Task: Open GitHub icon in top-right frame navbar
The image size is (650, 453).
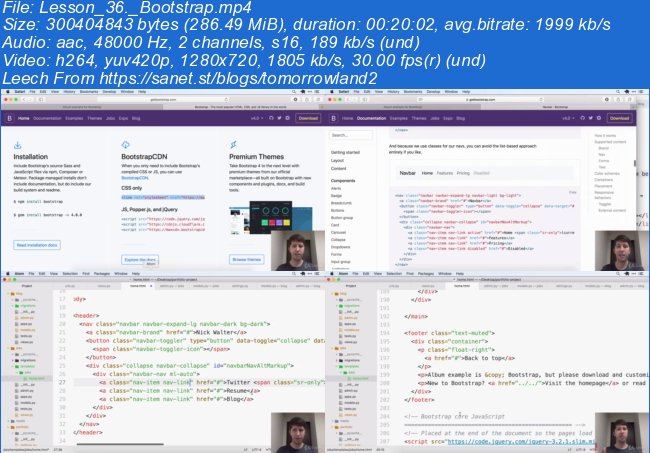Action: [582, 118]
